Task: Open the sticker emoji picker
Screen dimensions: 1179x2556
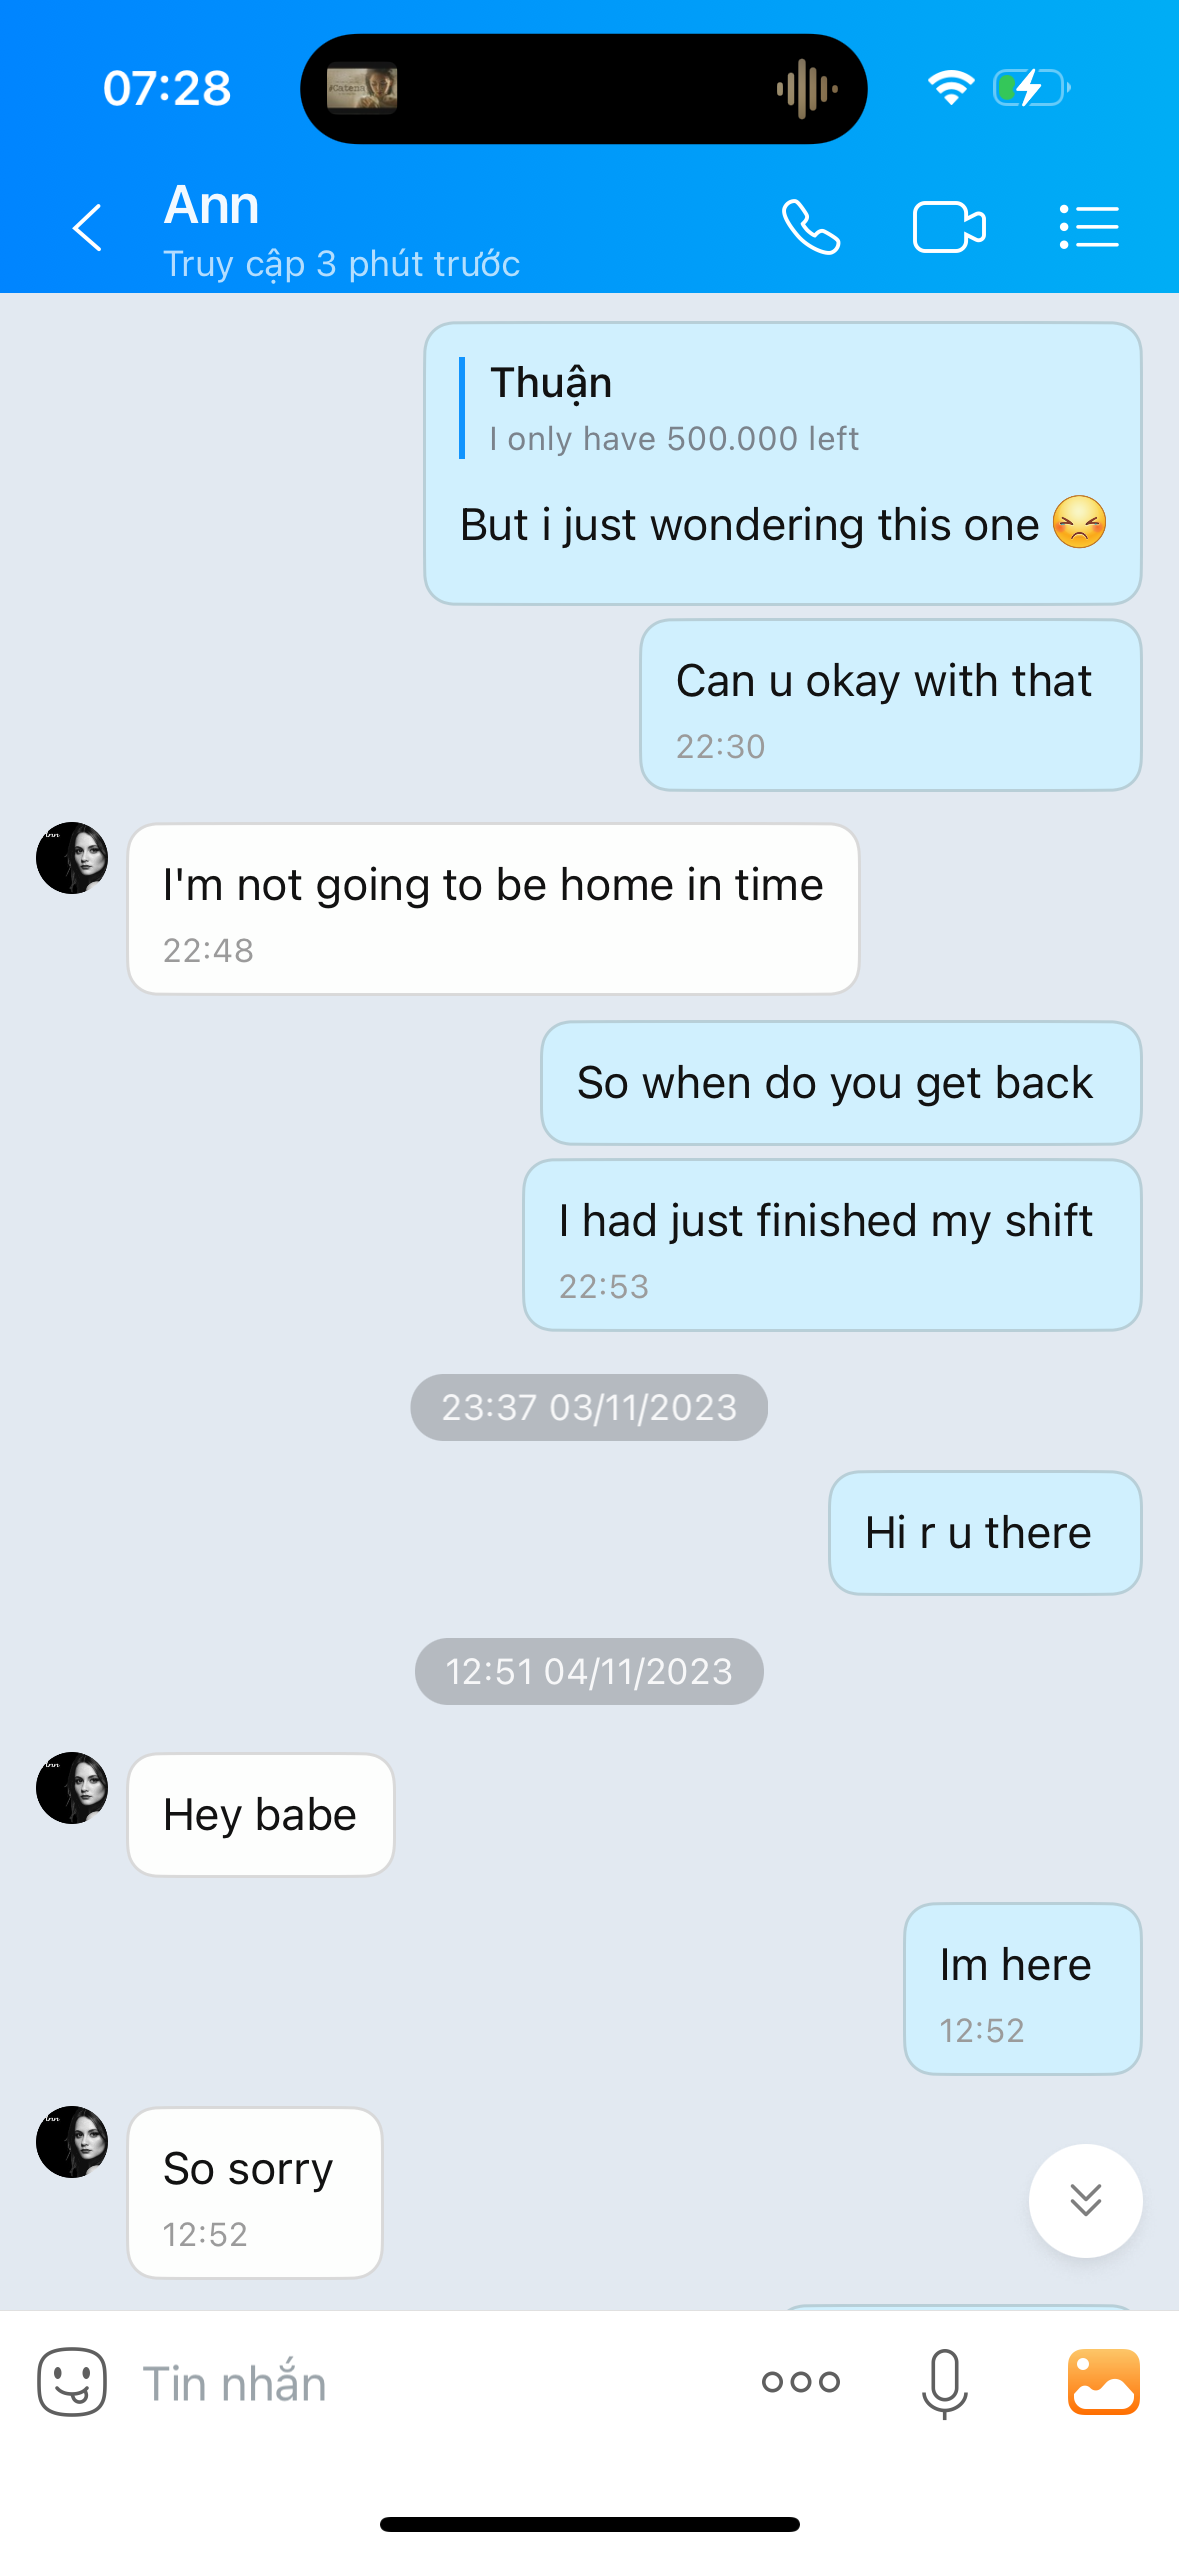Action: pos(72,2382)
